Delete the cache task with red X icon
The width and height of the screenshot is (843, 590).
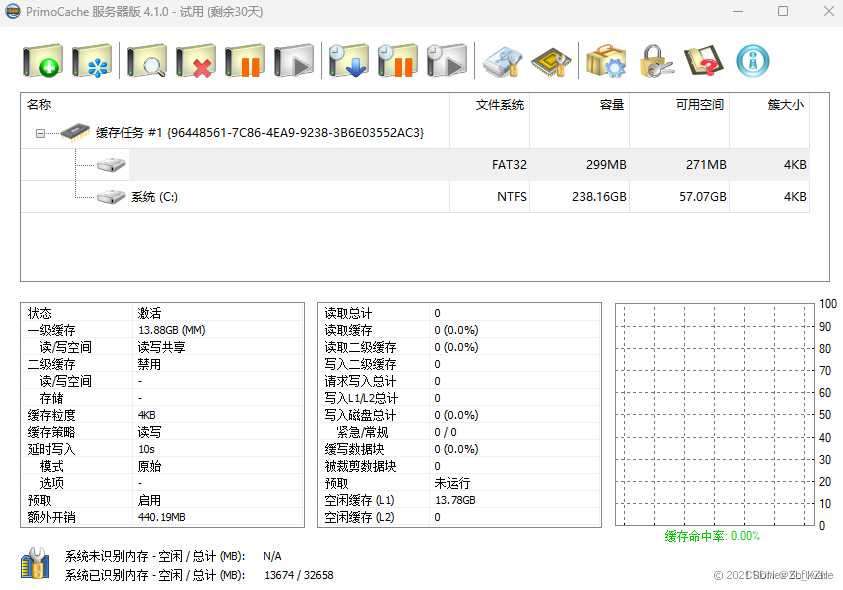click(196, 61)
